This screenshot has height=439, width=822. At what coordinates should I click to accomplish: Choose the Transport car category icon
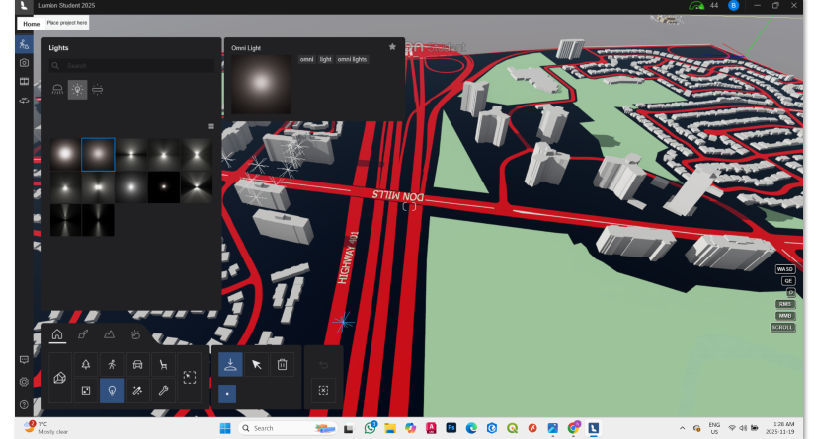point(137,366)
